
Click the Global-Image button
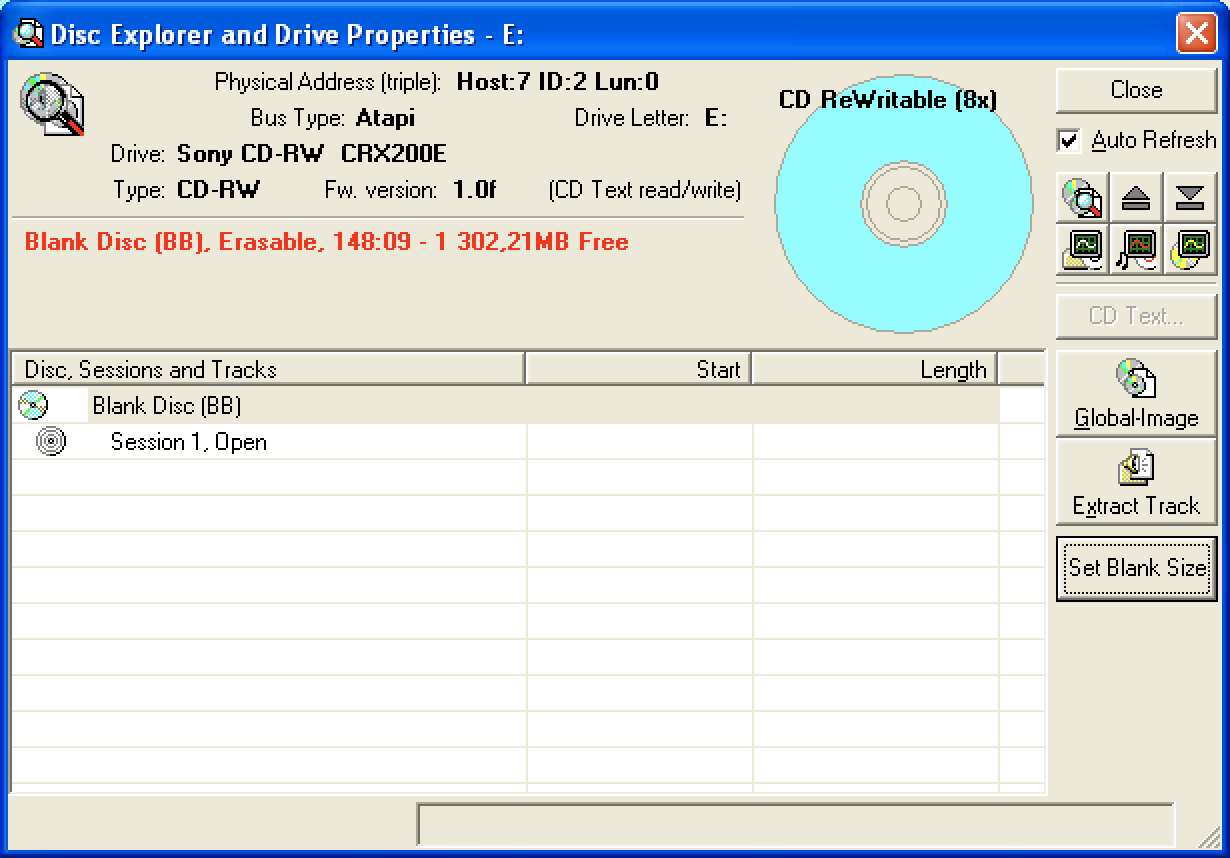(1136, 393)
